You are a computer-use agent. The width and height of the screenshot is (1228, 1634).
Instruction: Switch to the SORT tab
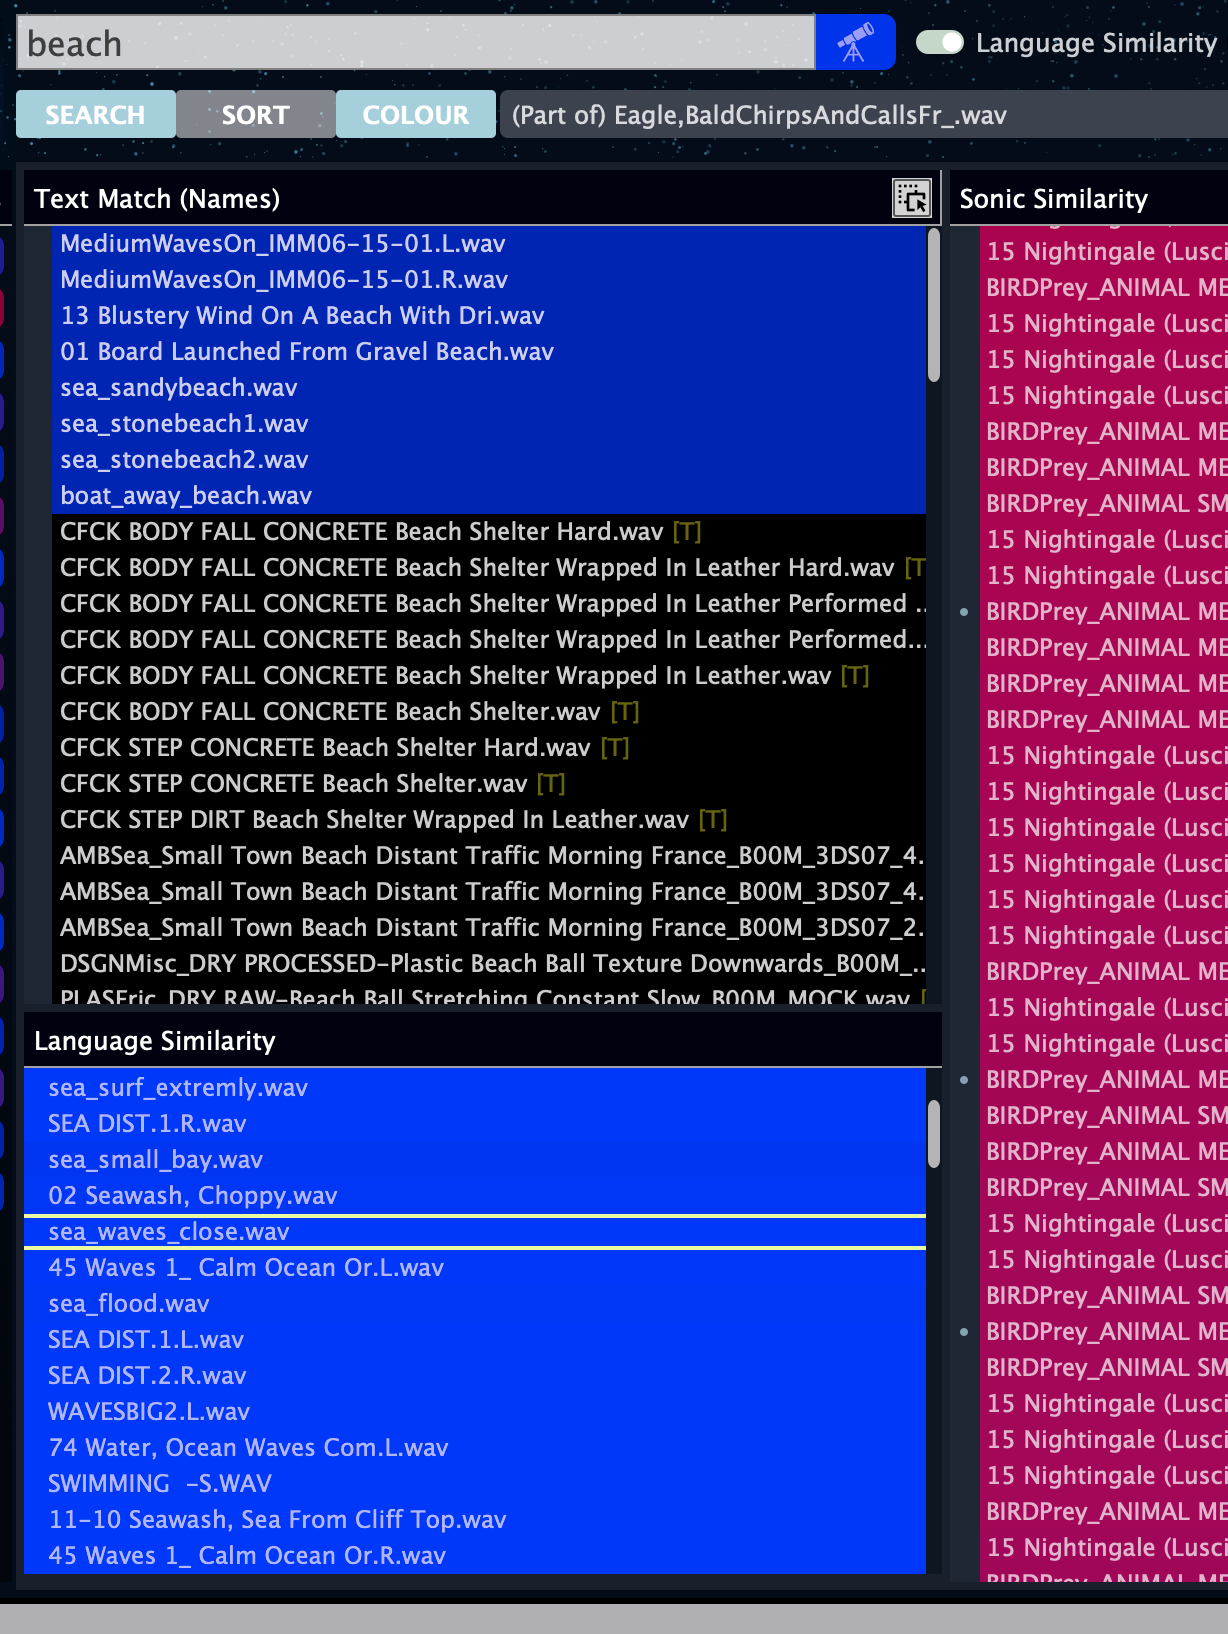pos(255,115)
